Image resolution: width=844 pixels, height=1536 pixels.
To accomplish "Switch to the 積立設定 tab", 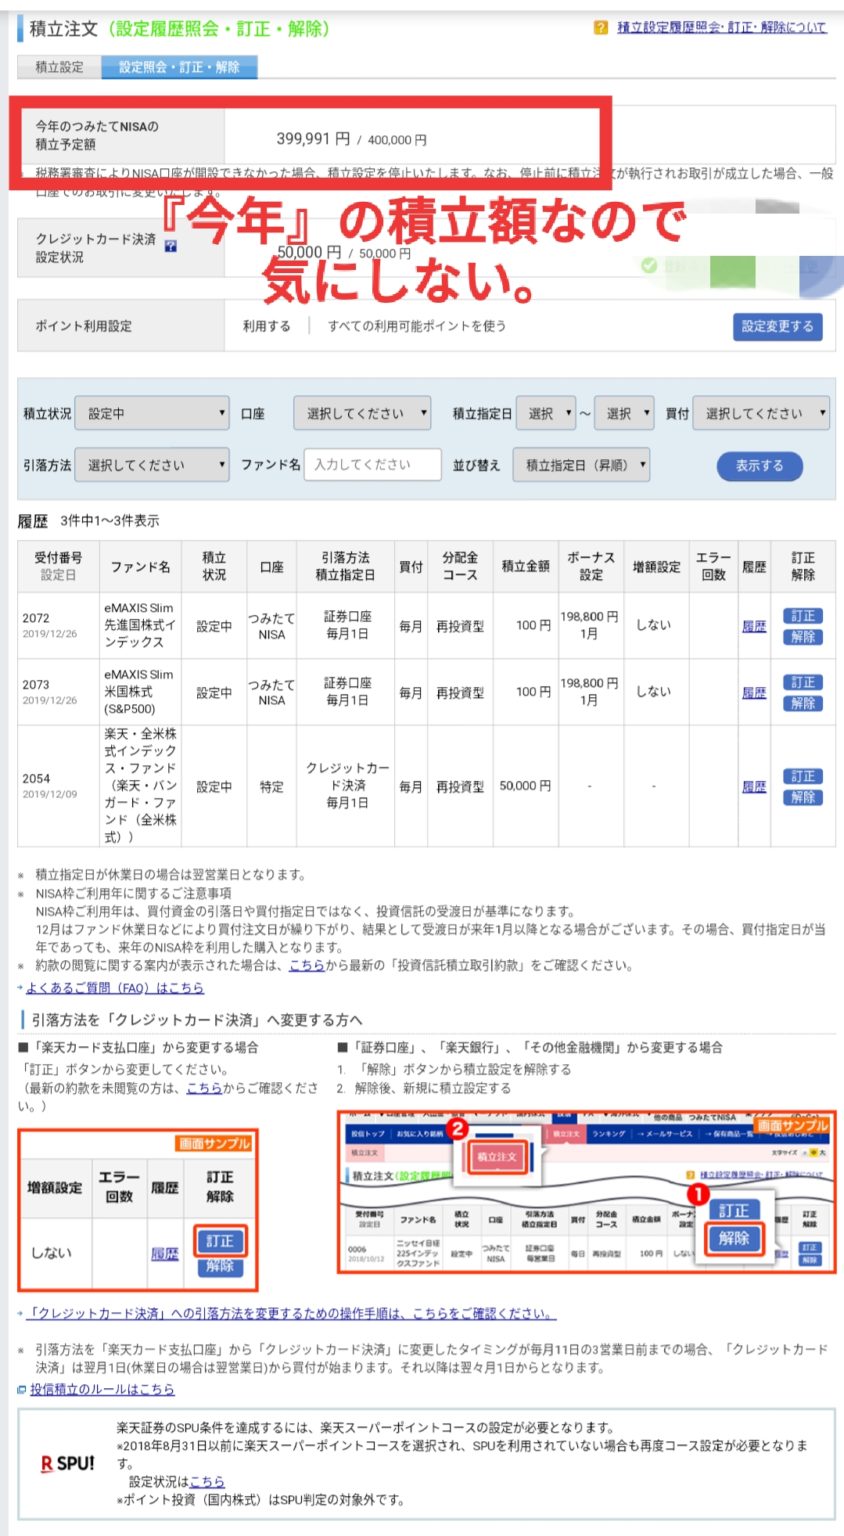I will (x=59, y=68).
